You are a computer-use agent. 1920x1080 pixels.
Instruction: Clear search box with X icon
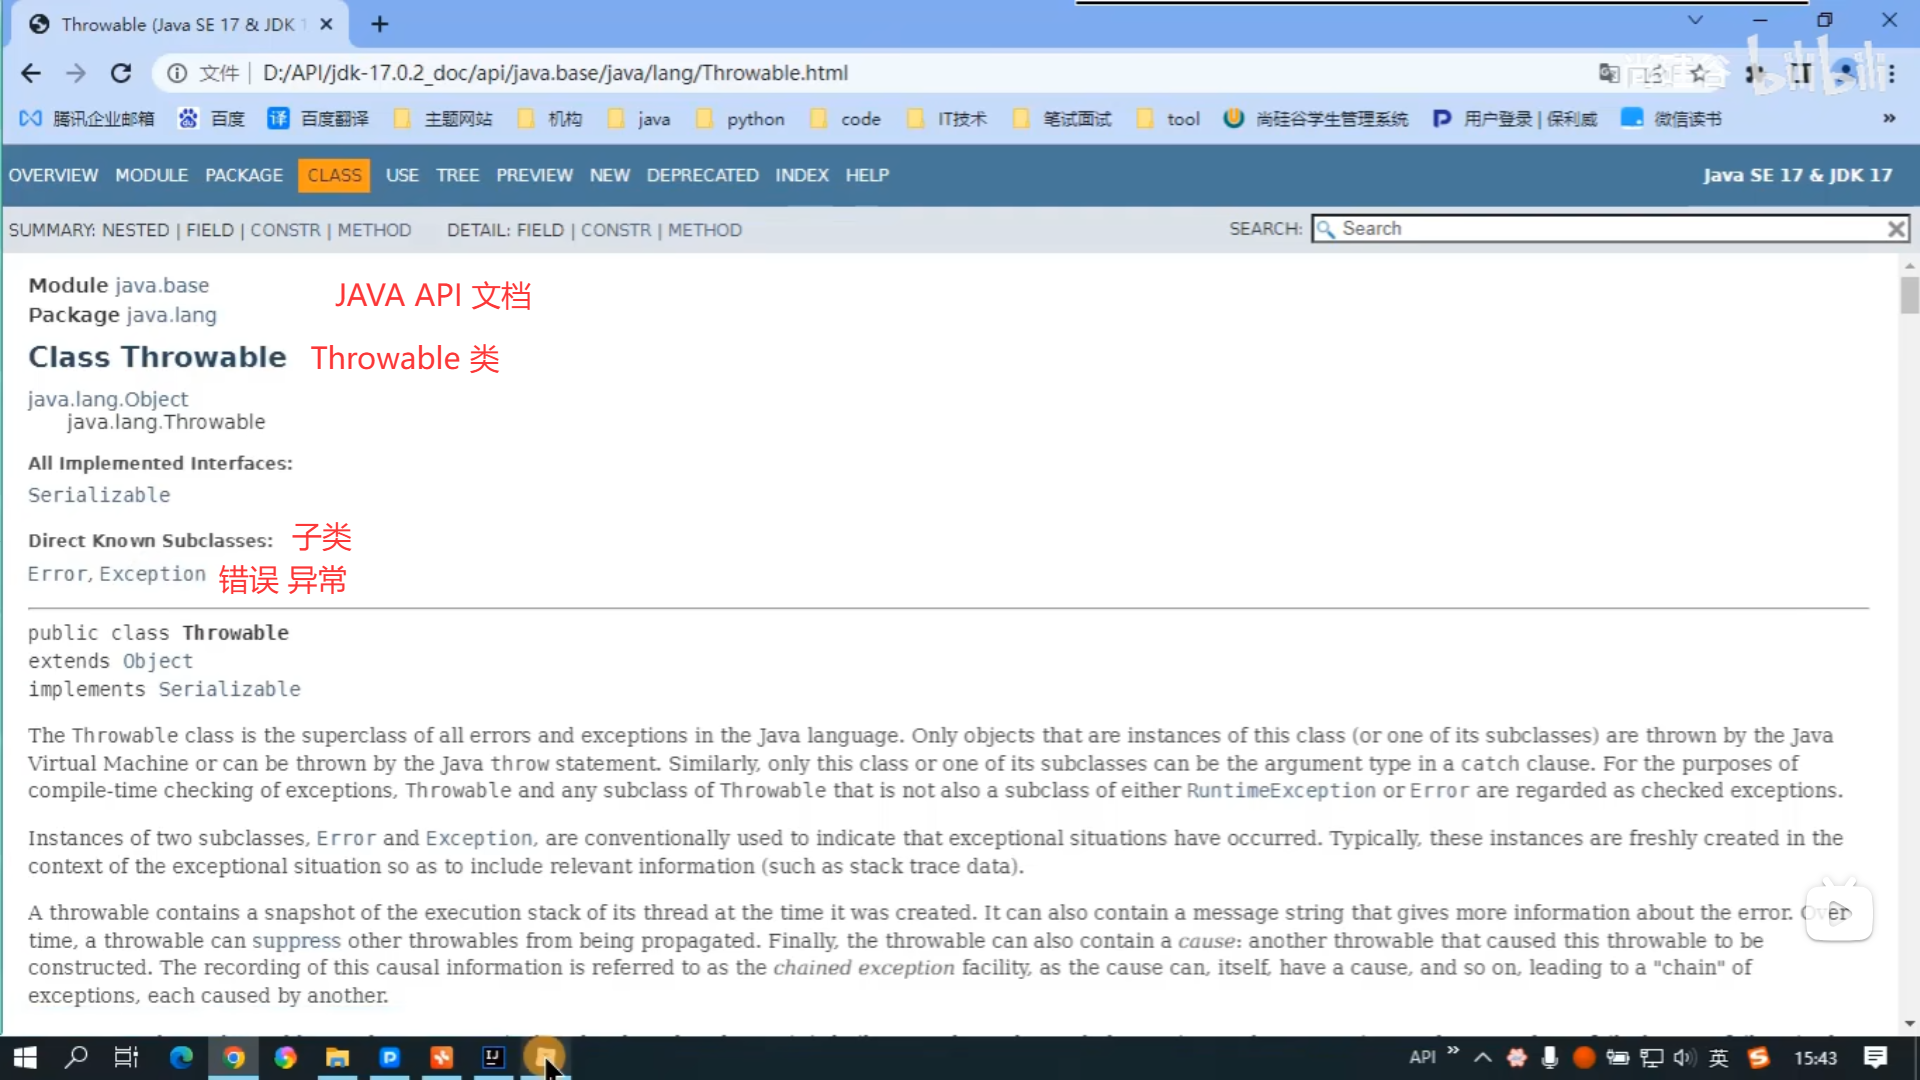(x=1895, y=229)
